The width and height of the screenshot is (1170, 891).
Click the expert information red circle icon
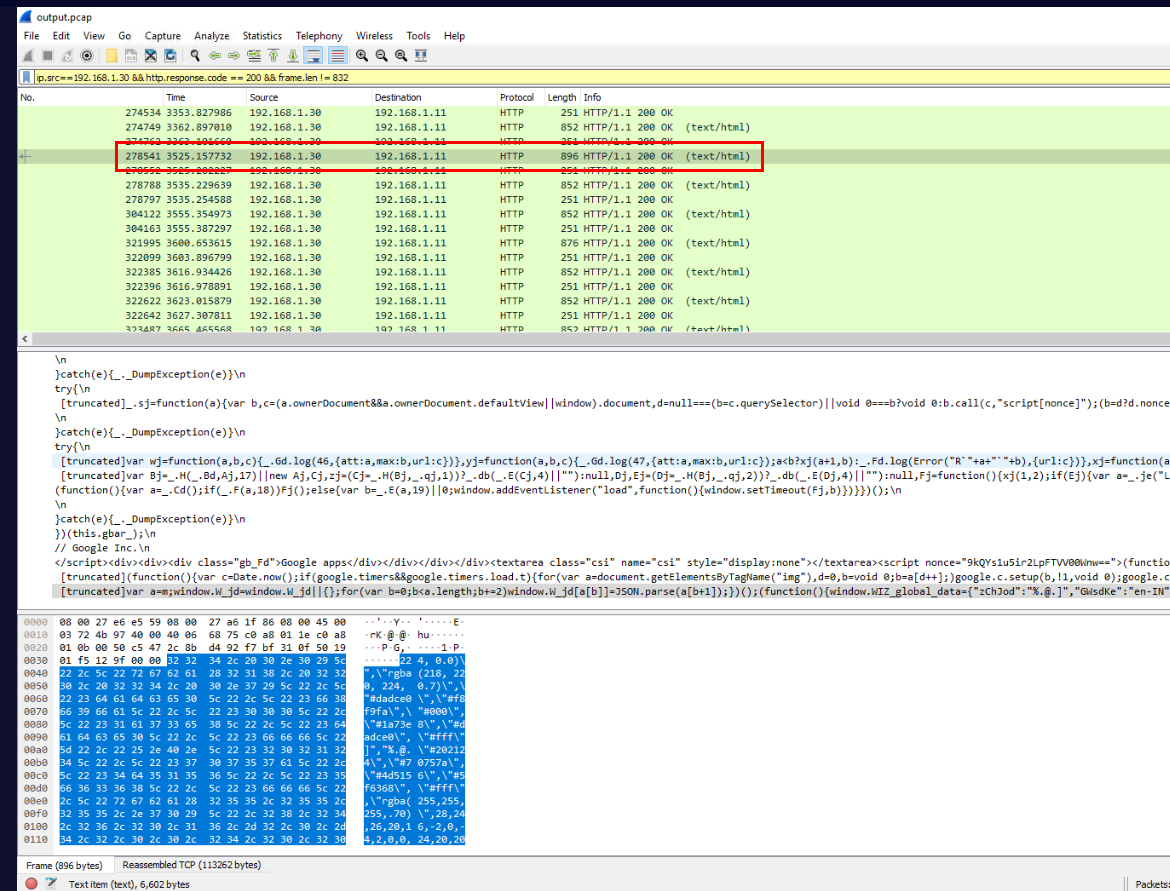[x=31, y=884]
